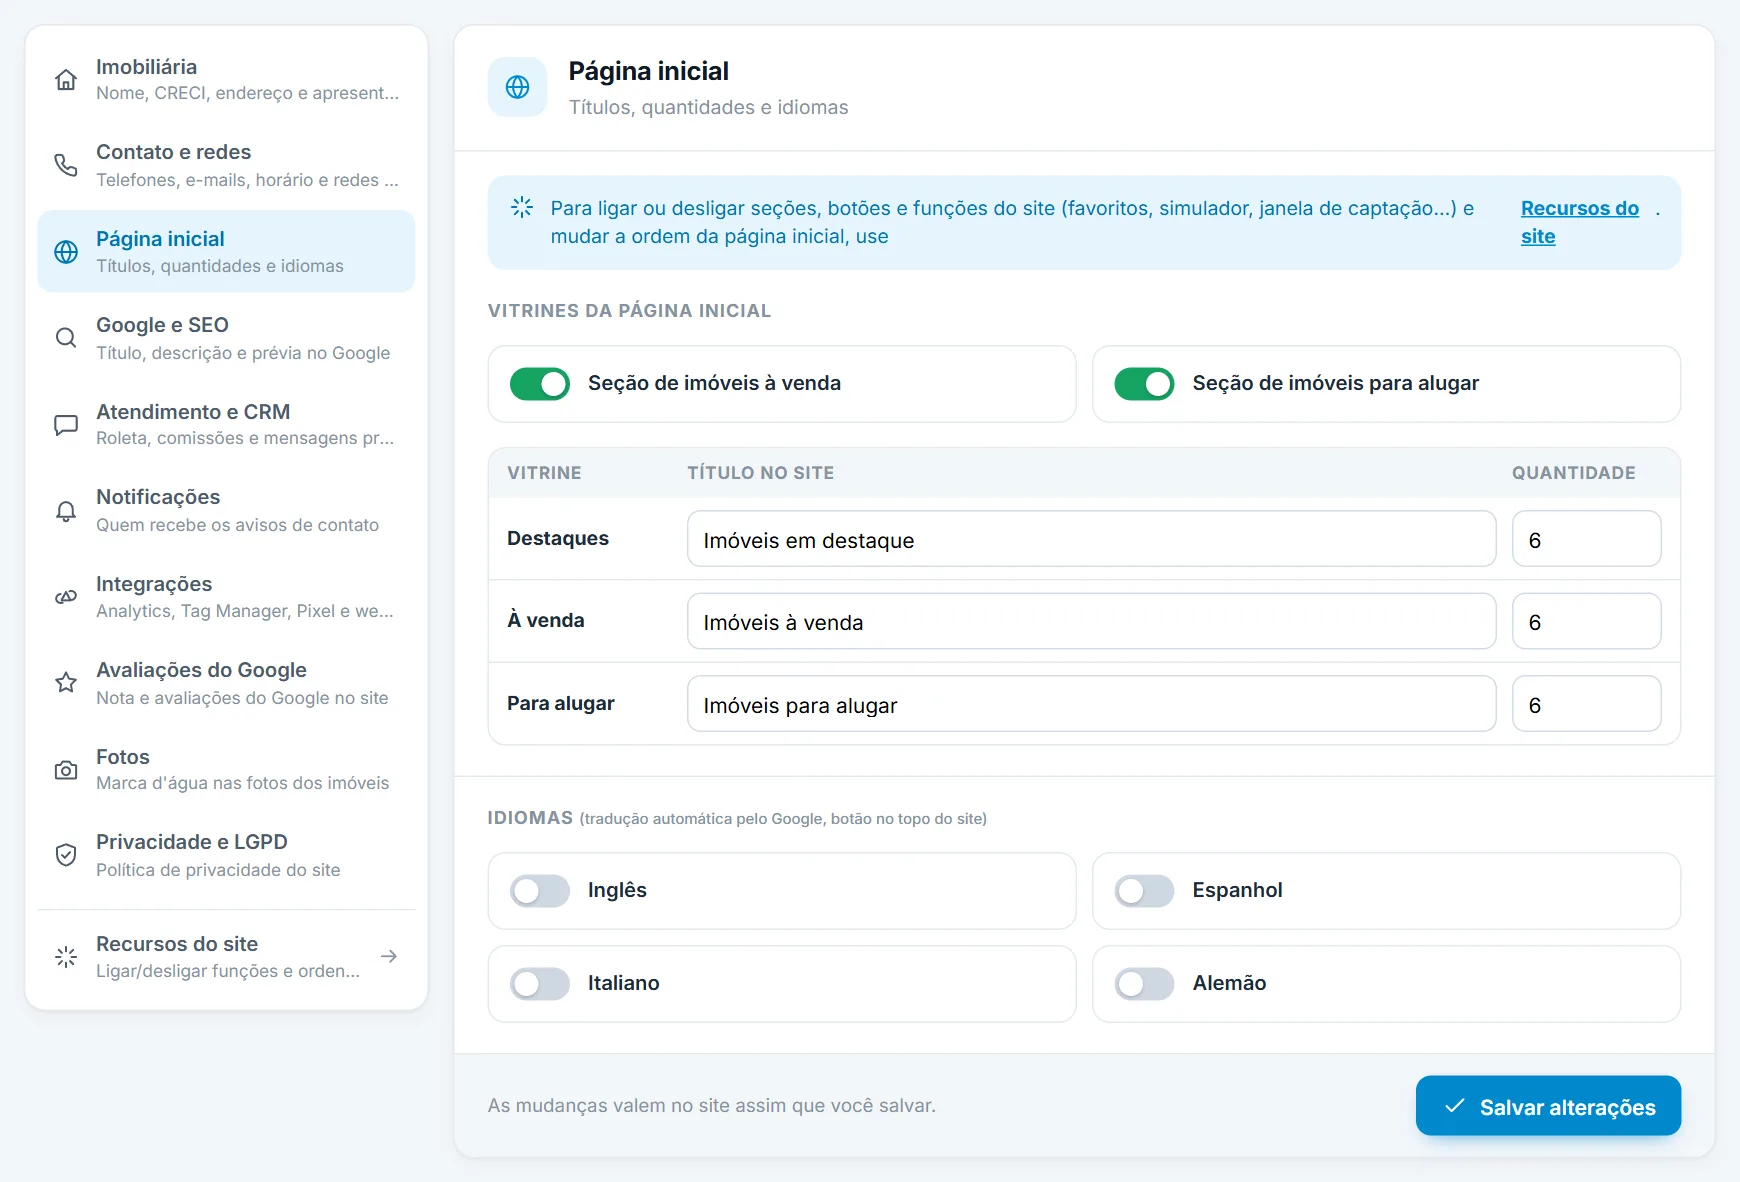Open the Avaliações do Google section
The image size is (1740, 1182).
click(x=226, y=683)
